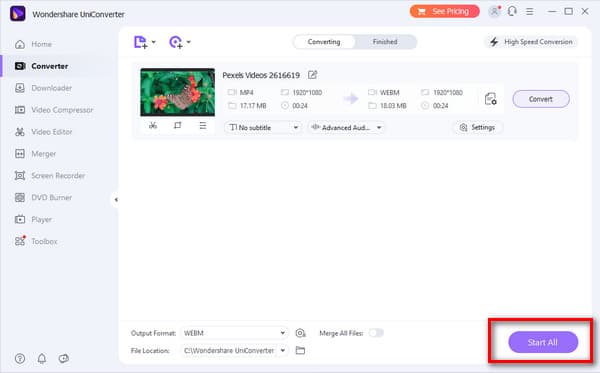Rename file with edit pencil icon

click(312, 75)
